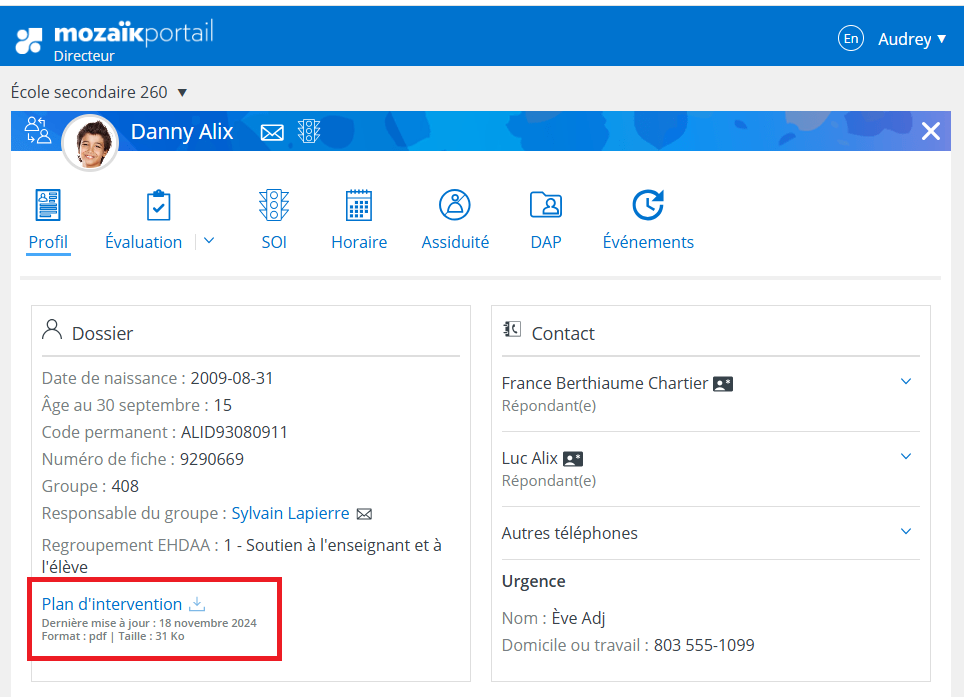The image size is (964, 697).
Task: Click the traffic light icon in header
Action: (x=308, y=132)
